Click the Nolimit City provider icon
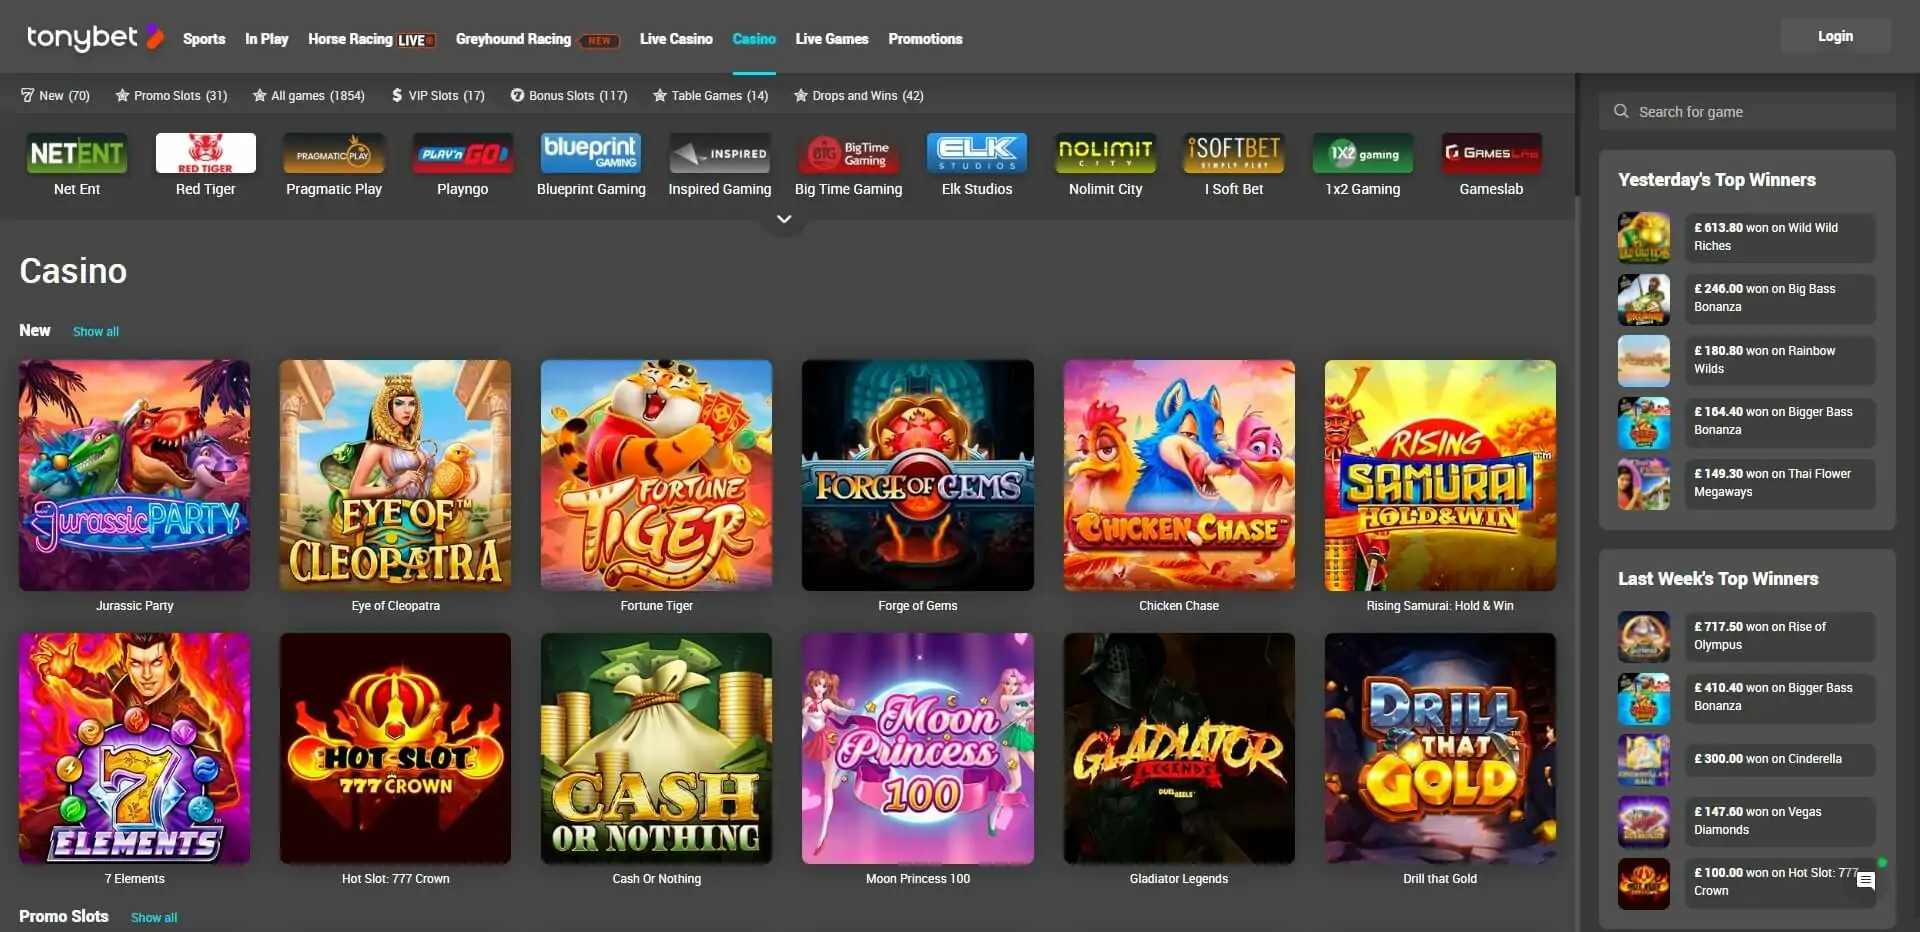Viewport: 1920px width, 932px height. click(x=1105, y=155)
